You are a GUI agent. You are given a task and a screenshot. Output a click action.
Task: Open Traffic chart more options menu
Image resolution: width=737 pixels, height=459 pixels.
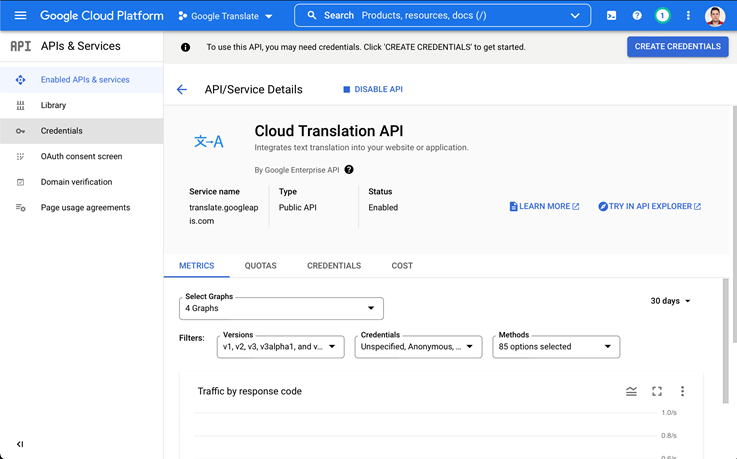tap(682, 391)
